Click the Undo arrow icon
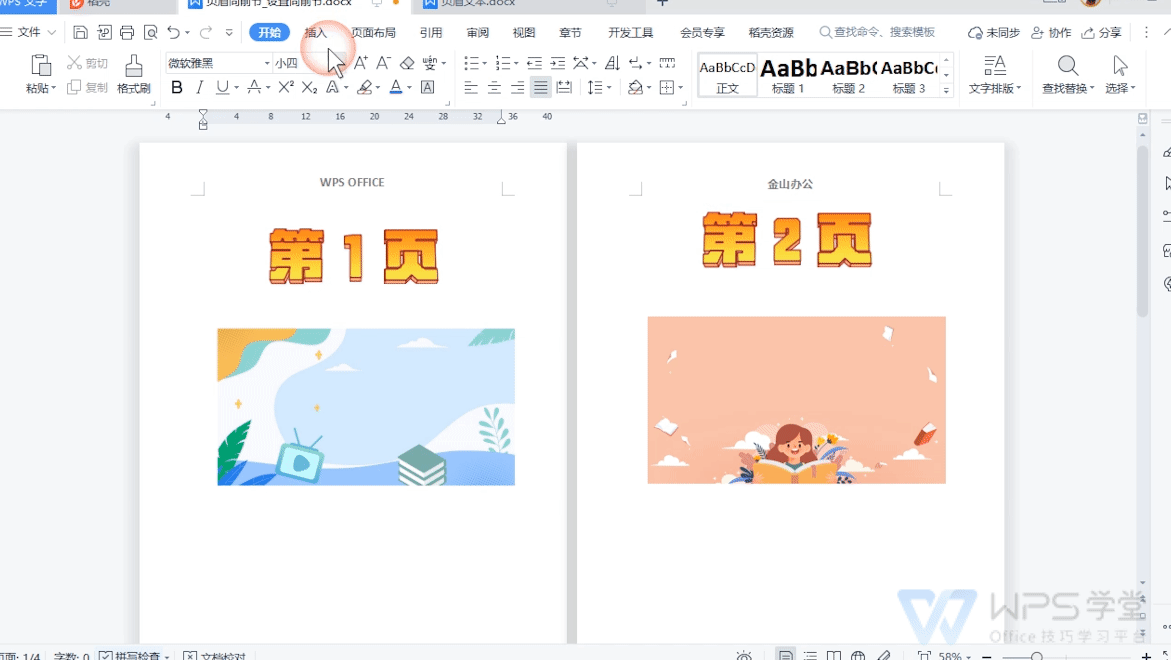The height and width of the screenshot is (660, 1171). click(173, 32)
